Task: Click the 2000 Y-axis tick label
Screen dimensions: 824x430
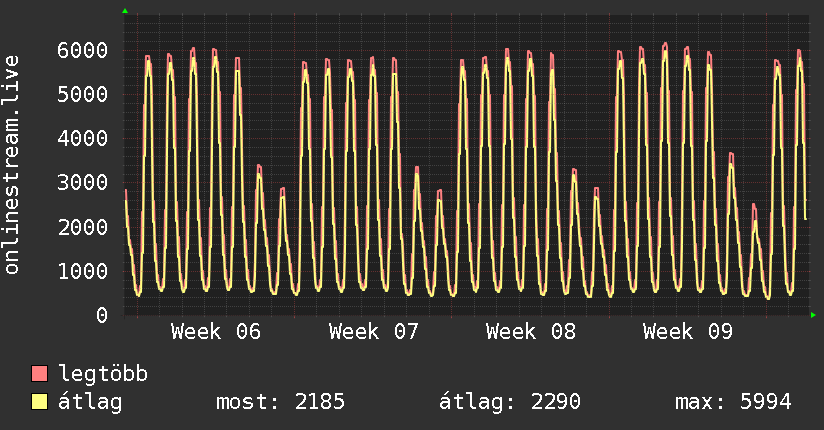Action: 81,227
